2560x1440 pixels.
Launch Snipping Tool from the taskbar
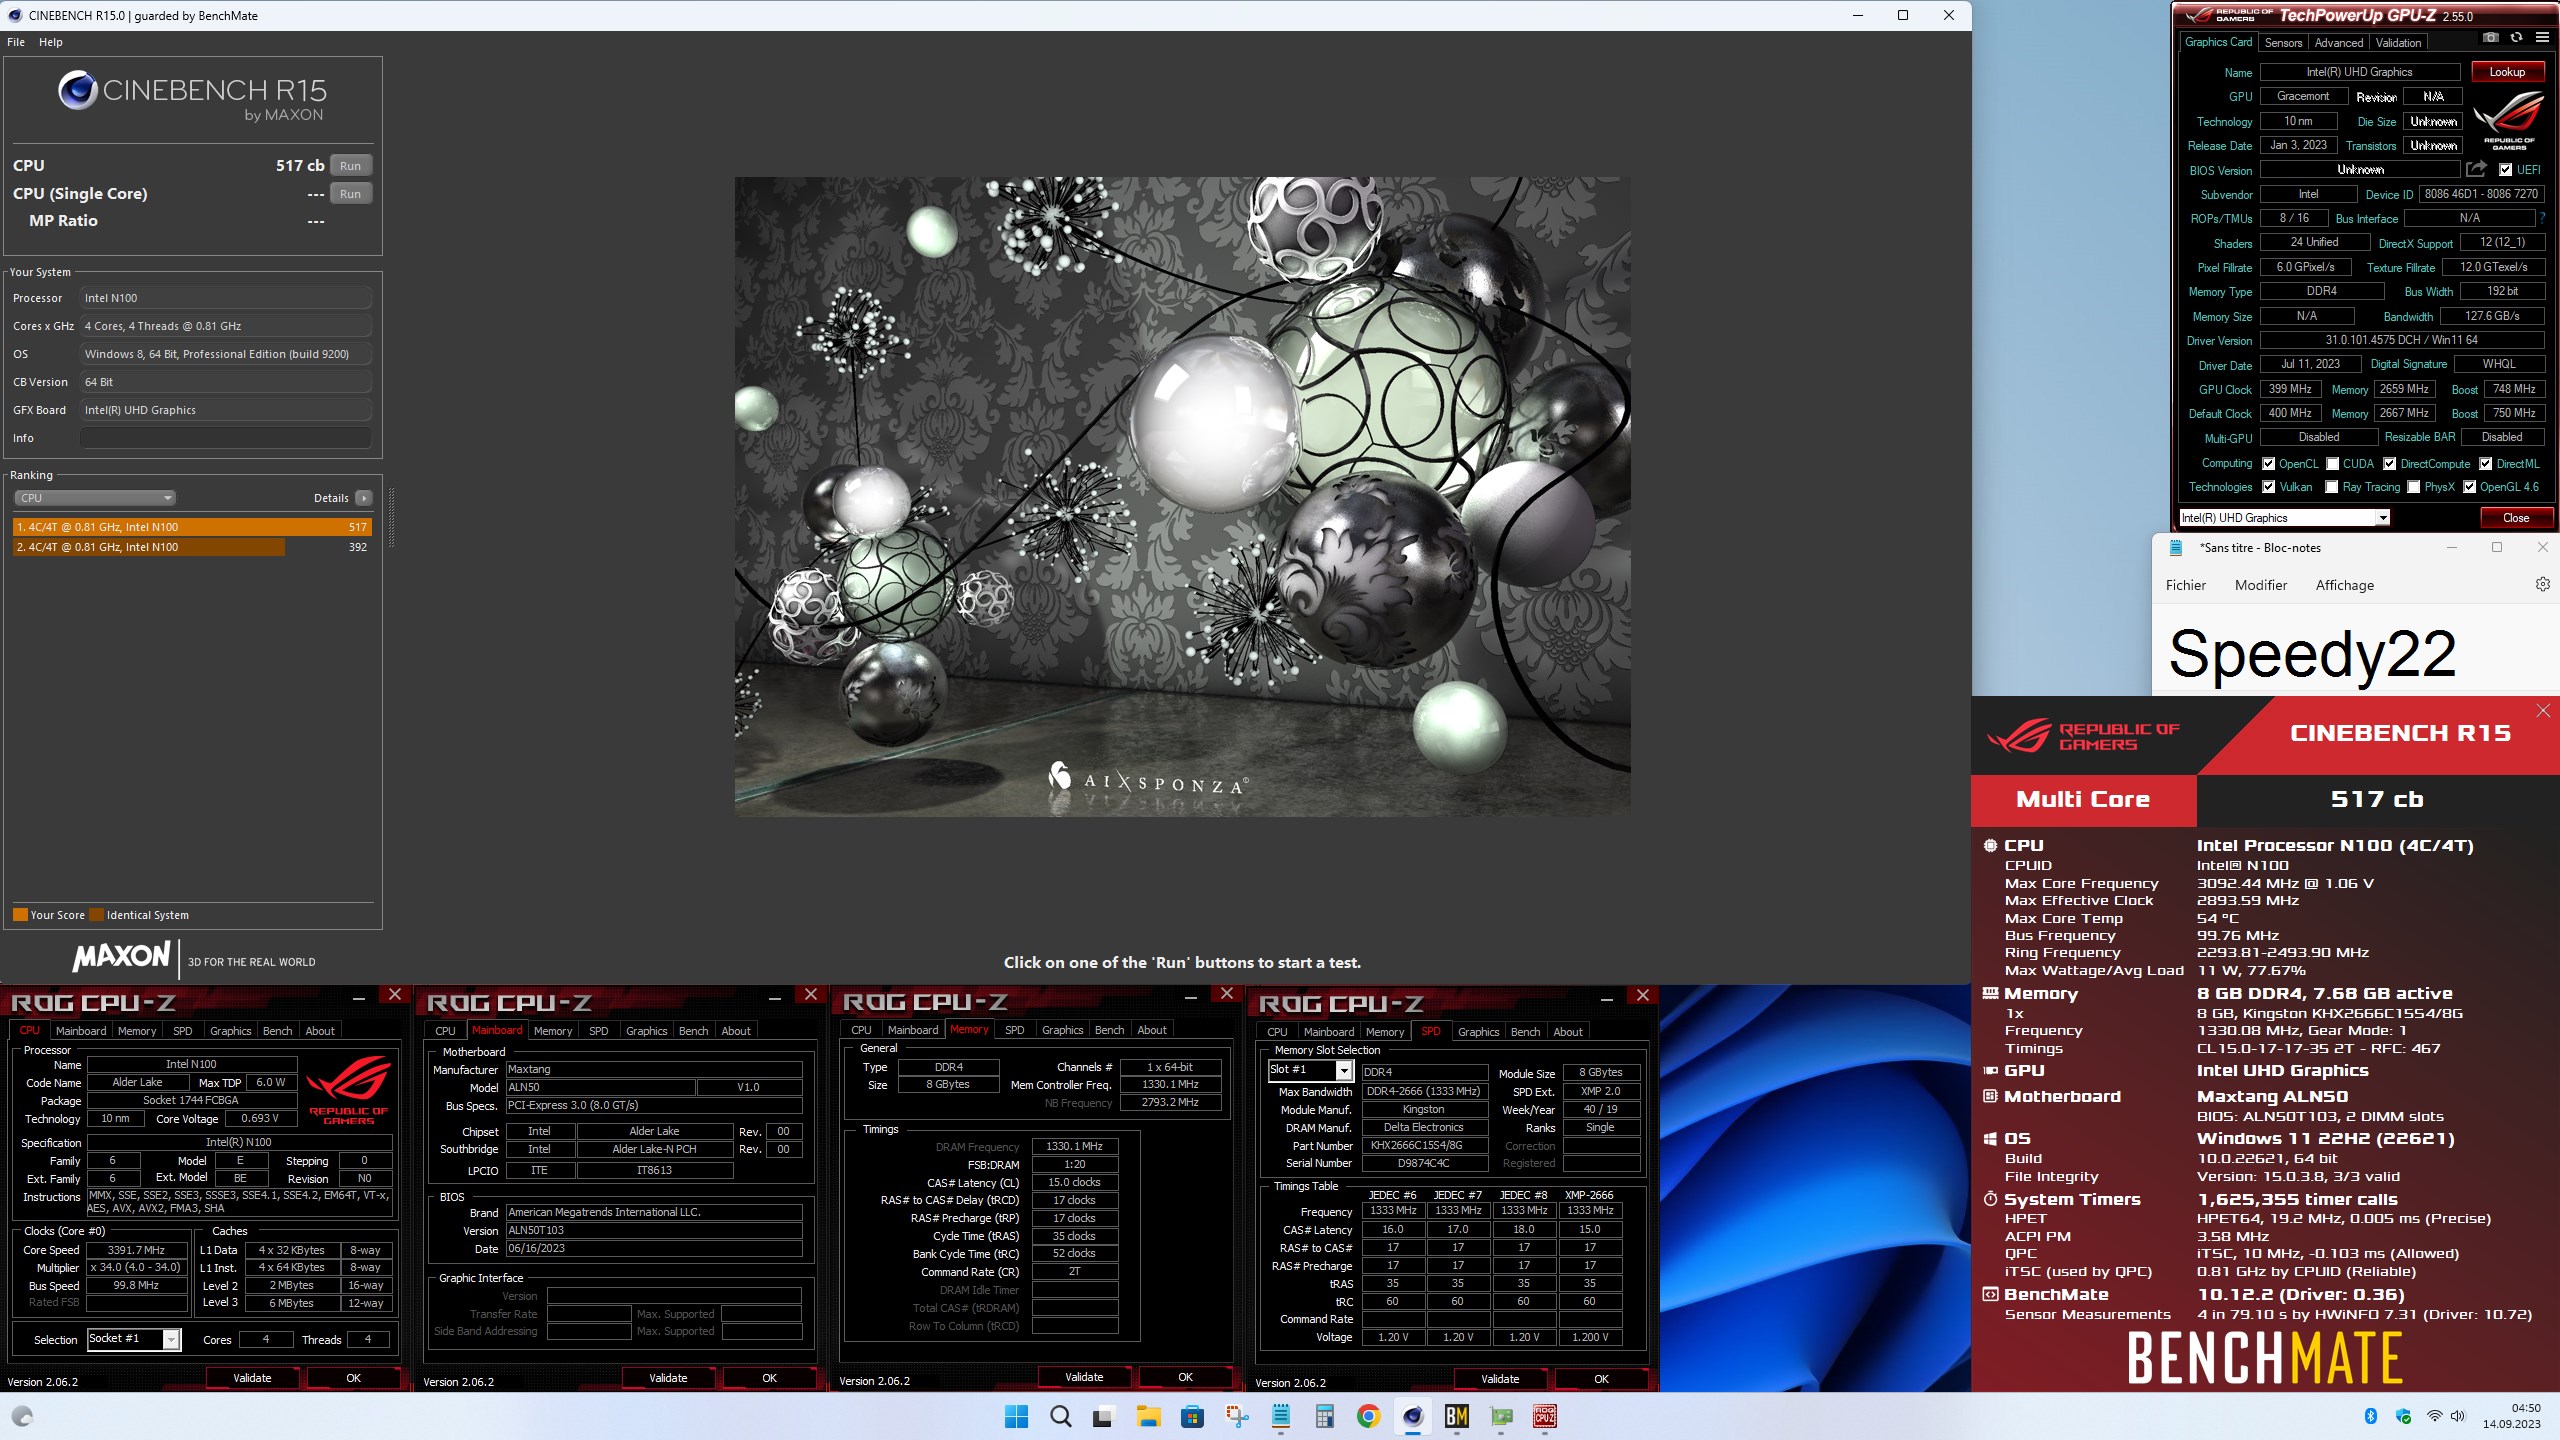[x=1237, y=1416]
